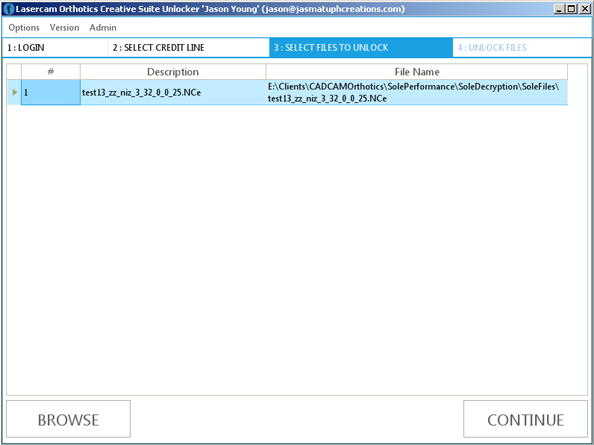Sort by the Description column header
The image size is (594, 445).
click(173, 72)
